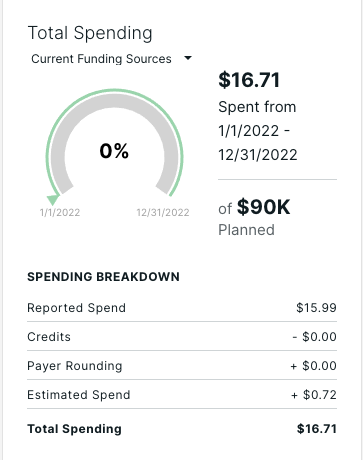
Task: Select the Reported Spend row
Action: [182, 308]
